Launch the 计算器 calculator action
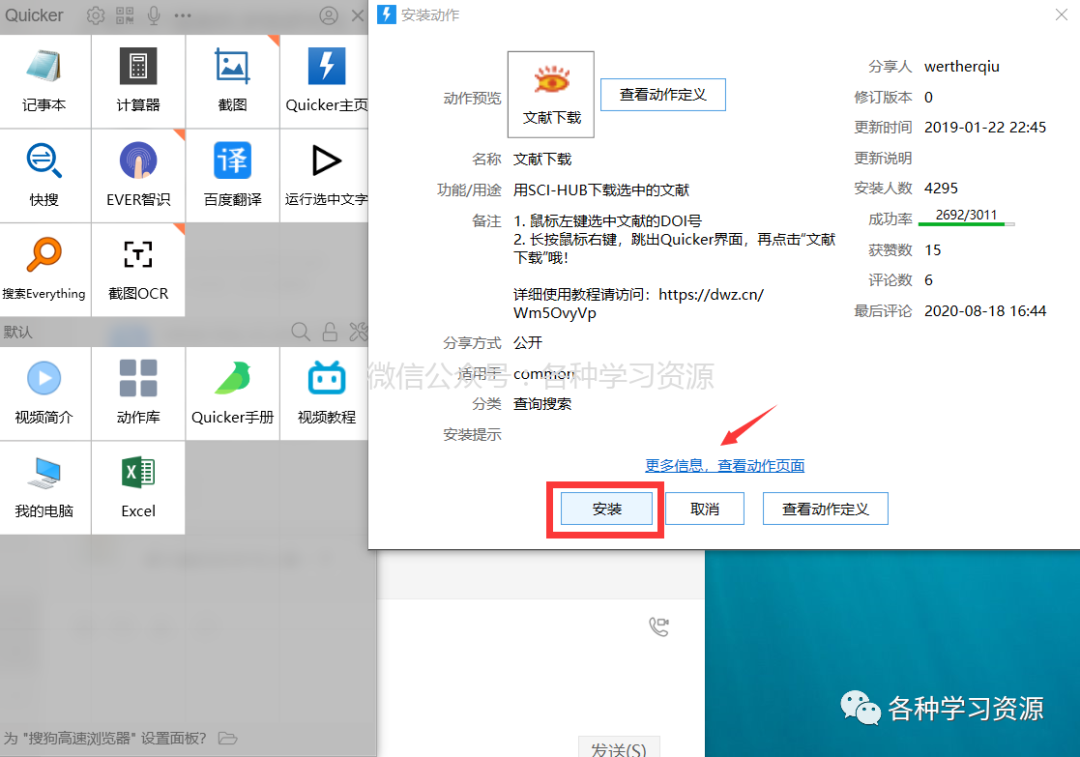1080x757 pixels. (x=138, y=81)
